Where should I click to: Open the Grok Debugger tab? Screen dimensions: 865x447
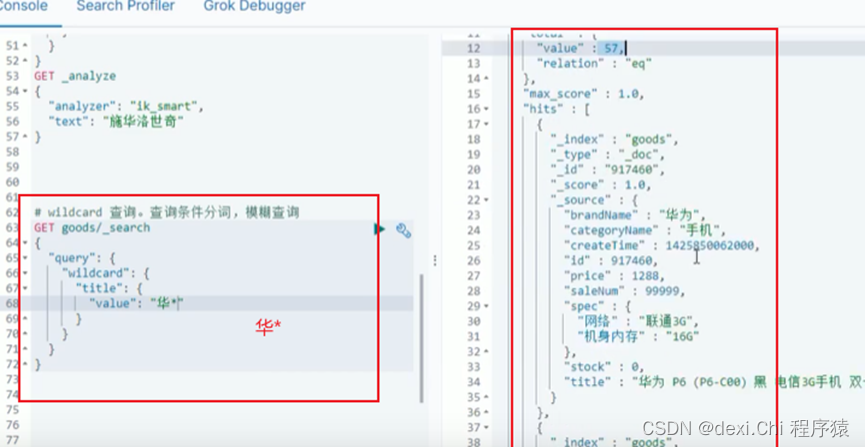254,7
